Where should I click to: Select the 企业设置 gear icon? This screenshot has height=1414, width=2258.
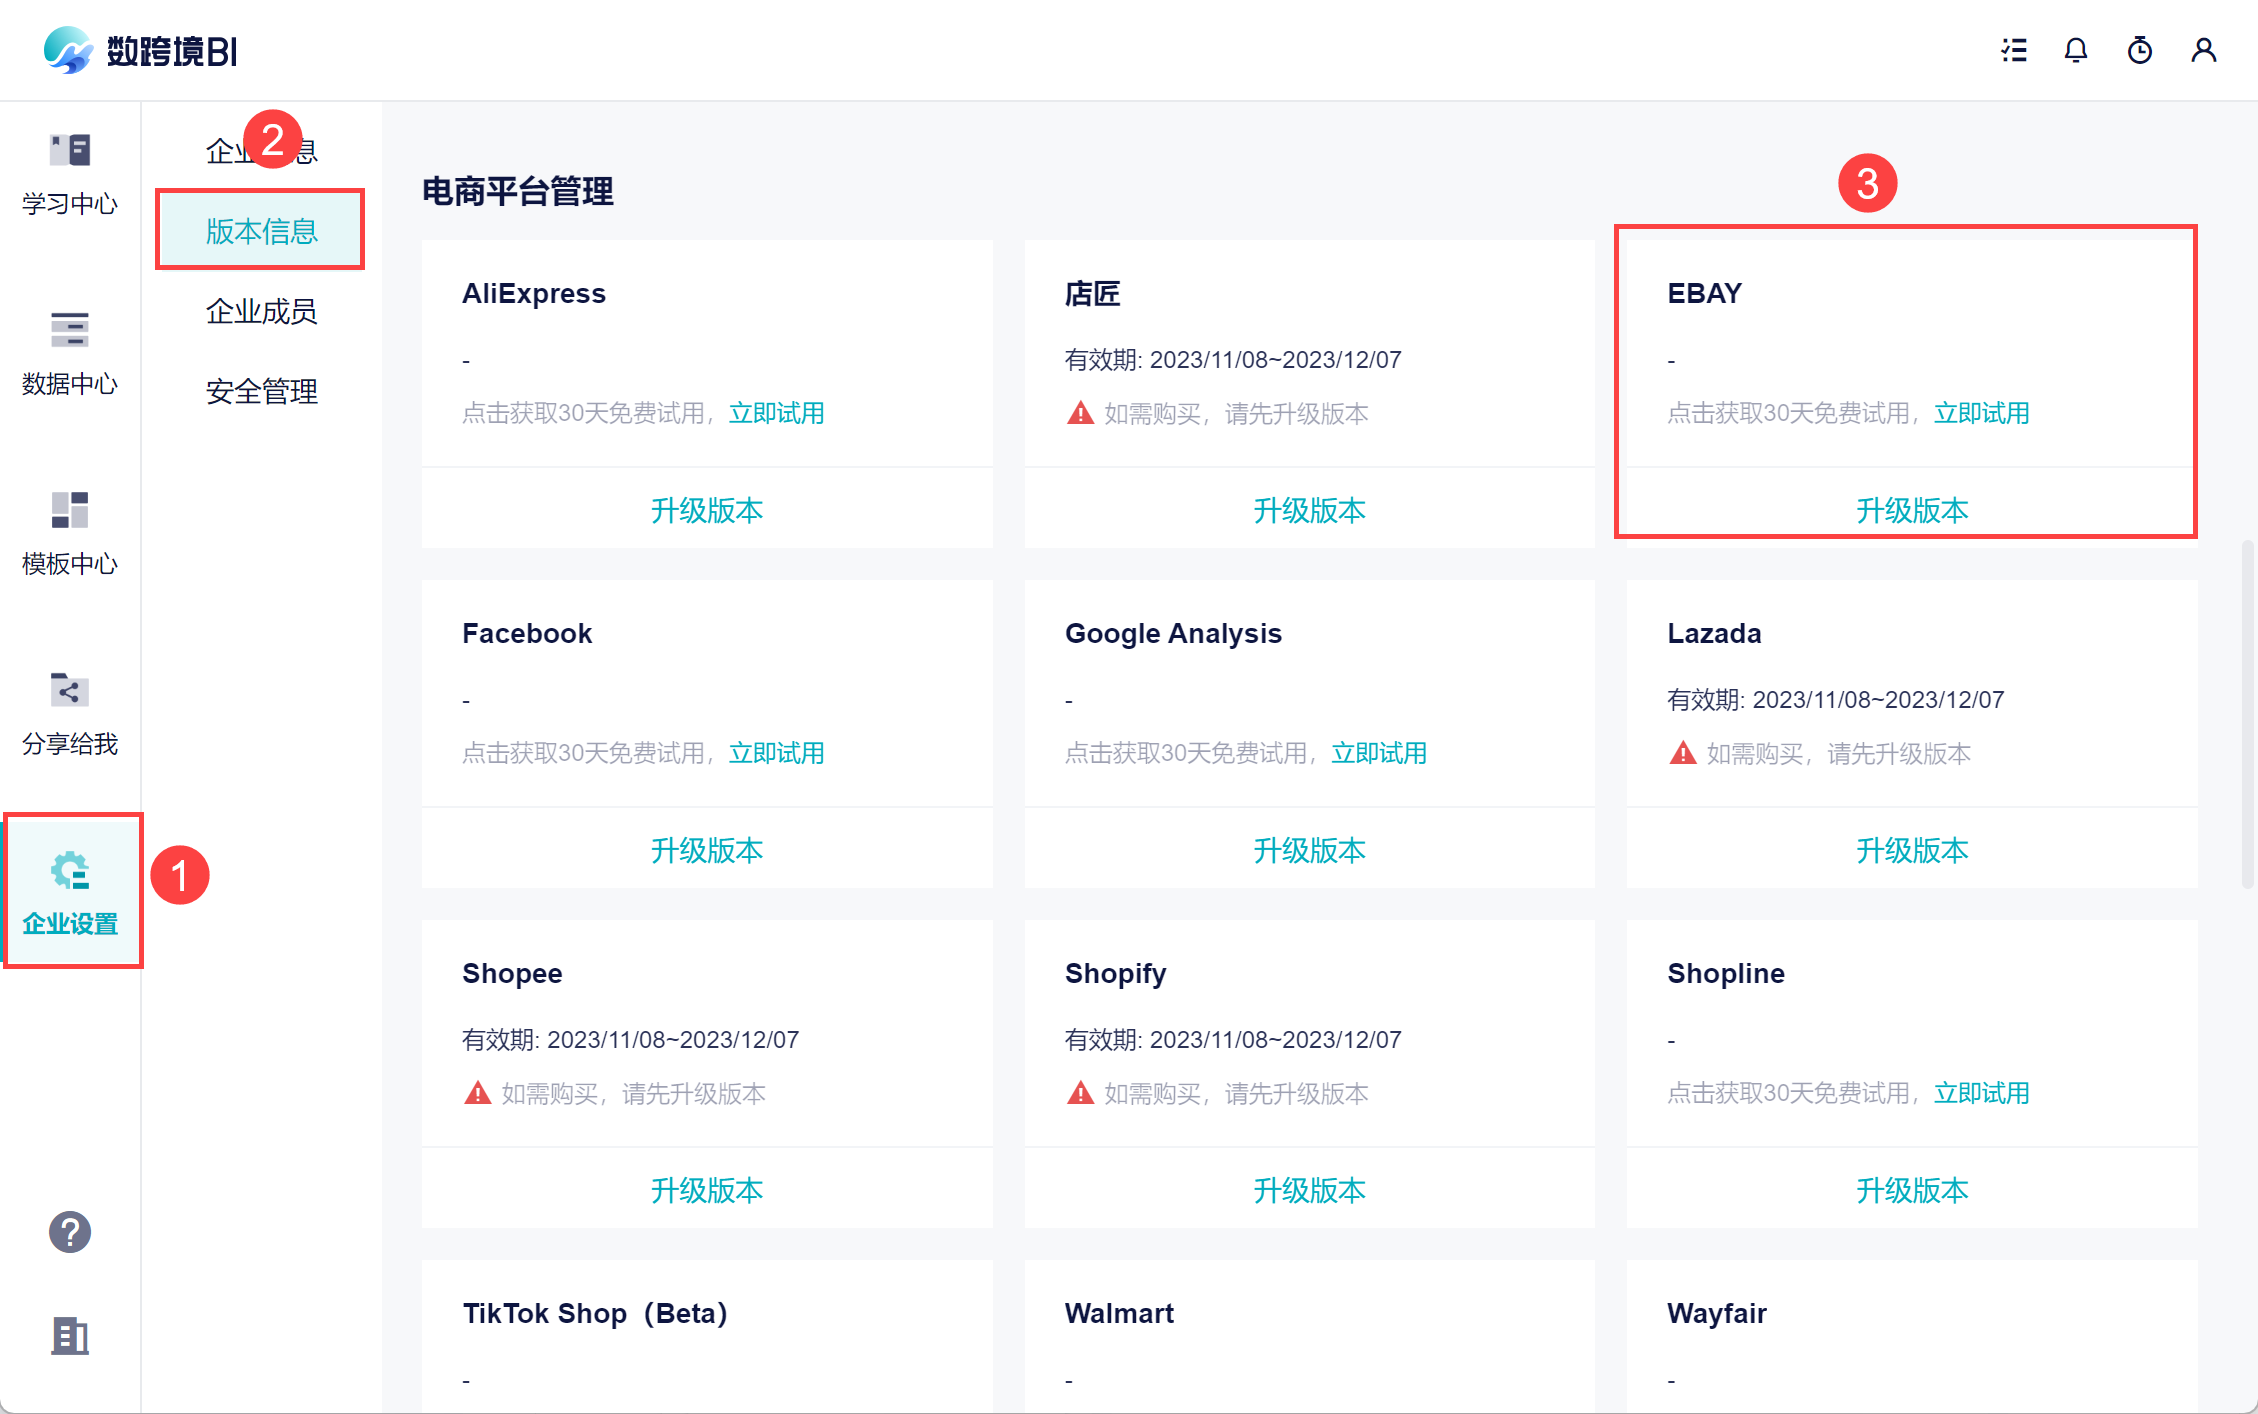click(x=70, y=872)
